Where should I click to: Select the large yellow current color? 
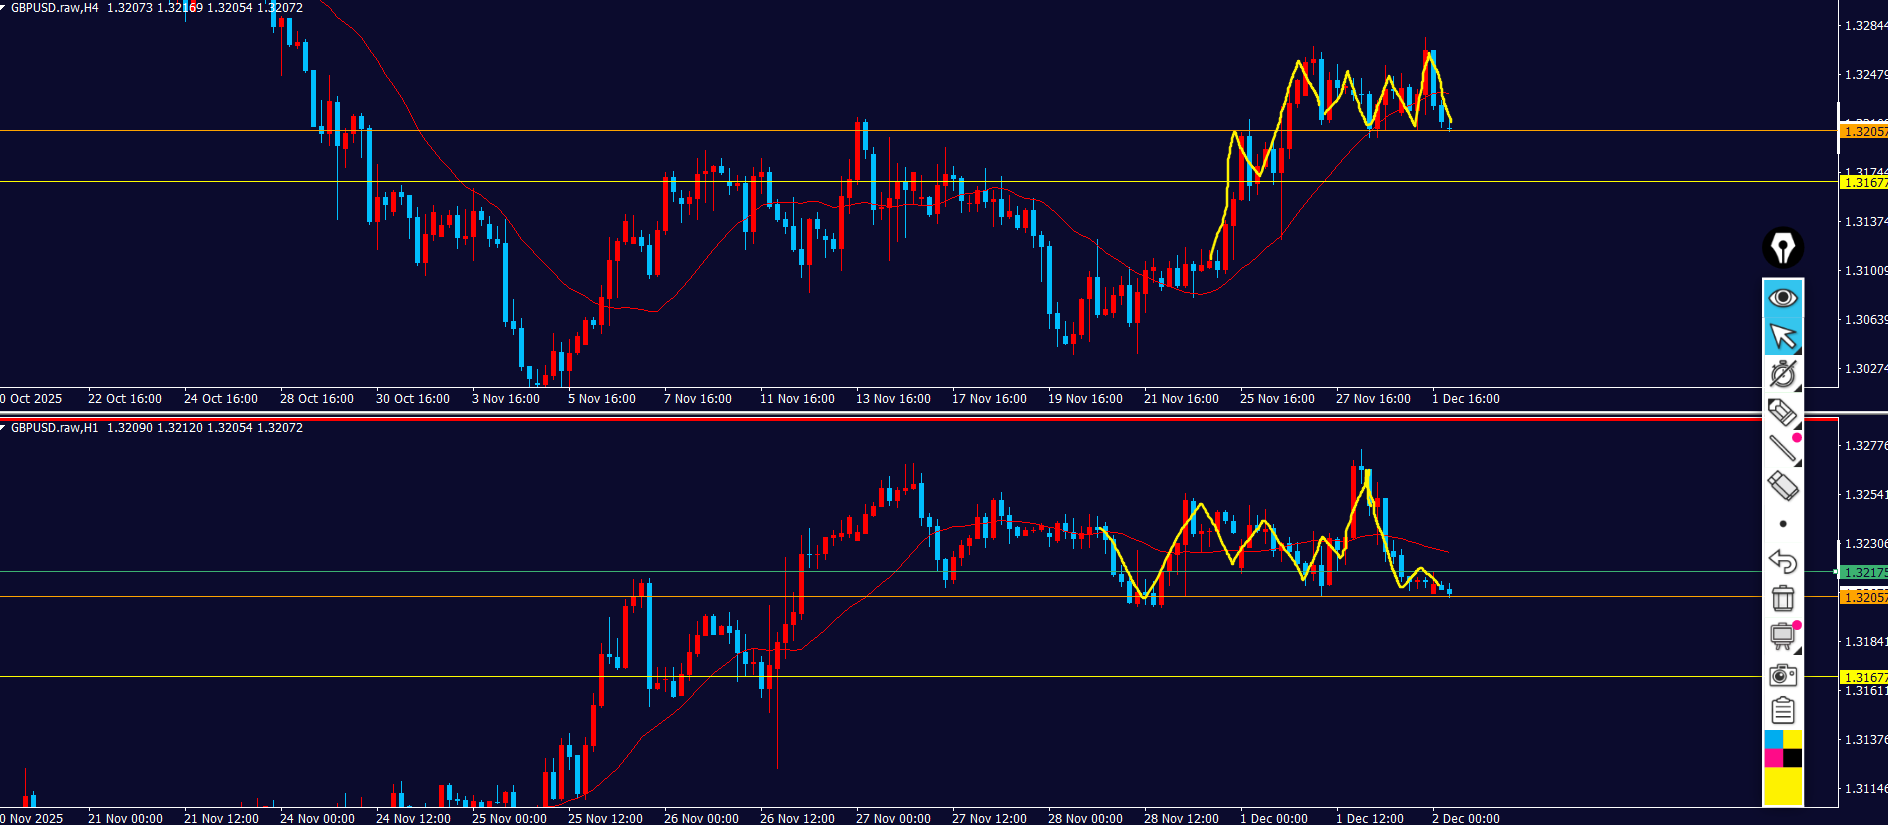pyautogui.click(x=1782, y=786)
